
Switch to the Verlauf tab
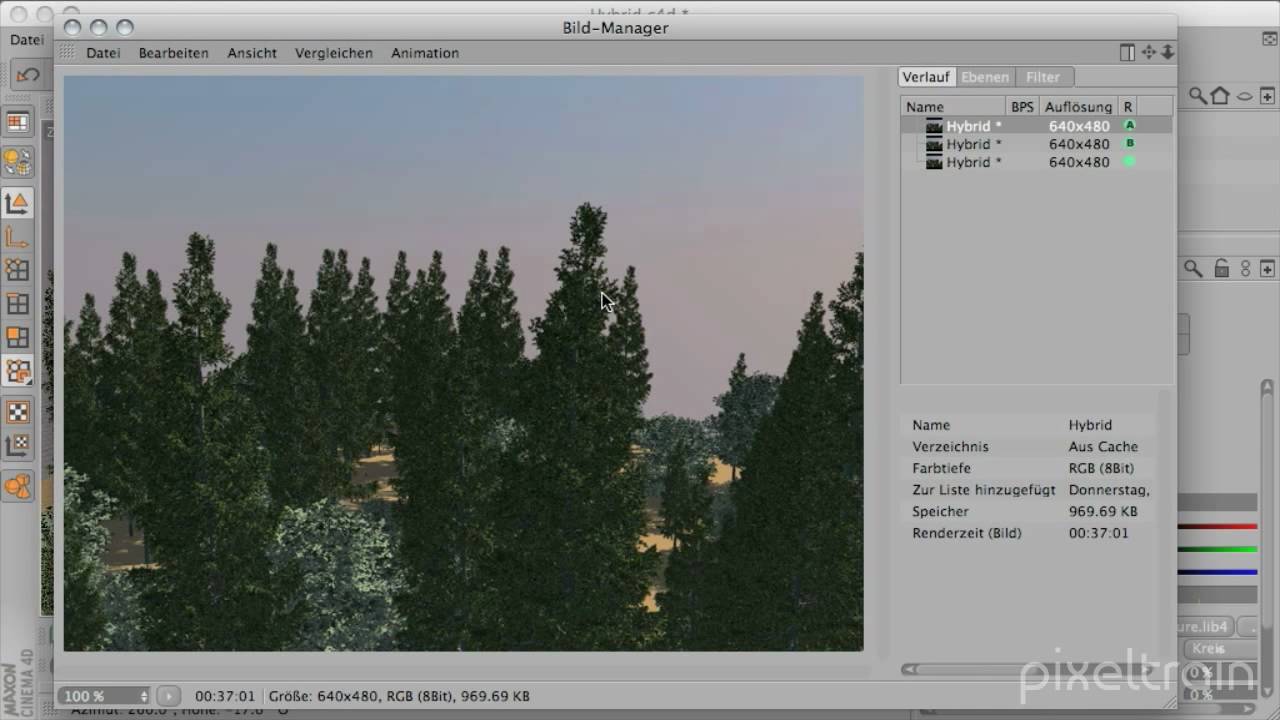point(925,77)
